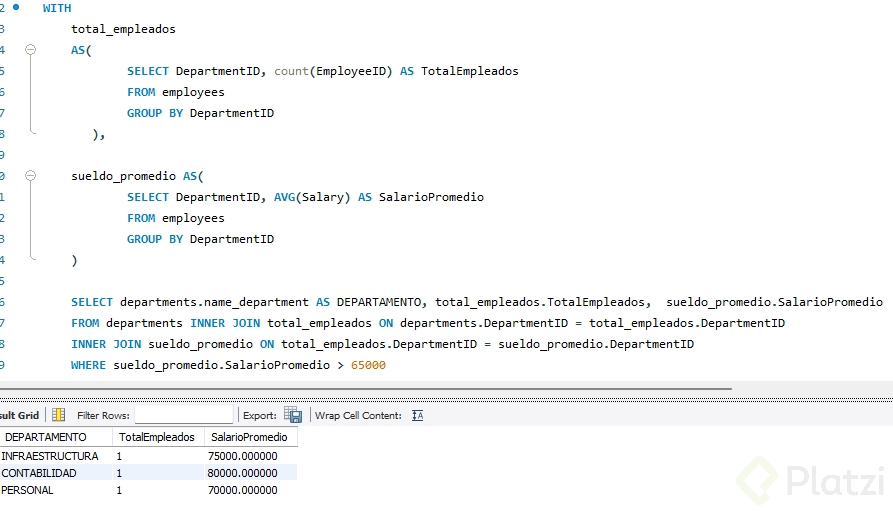Viewport: 893px width, 511px height.
Task: Select the INFRAESTRUCTURA cell
Action: (x=56, y=456)
